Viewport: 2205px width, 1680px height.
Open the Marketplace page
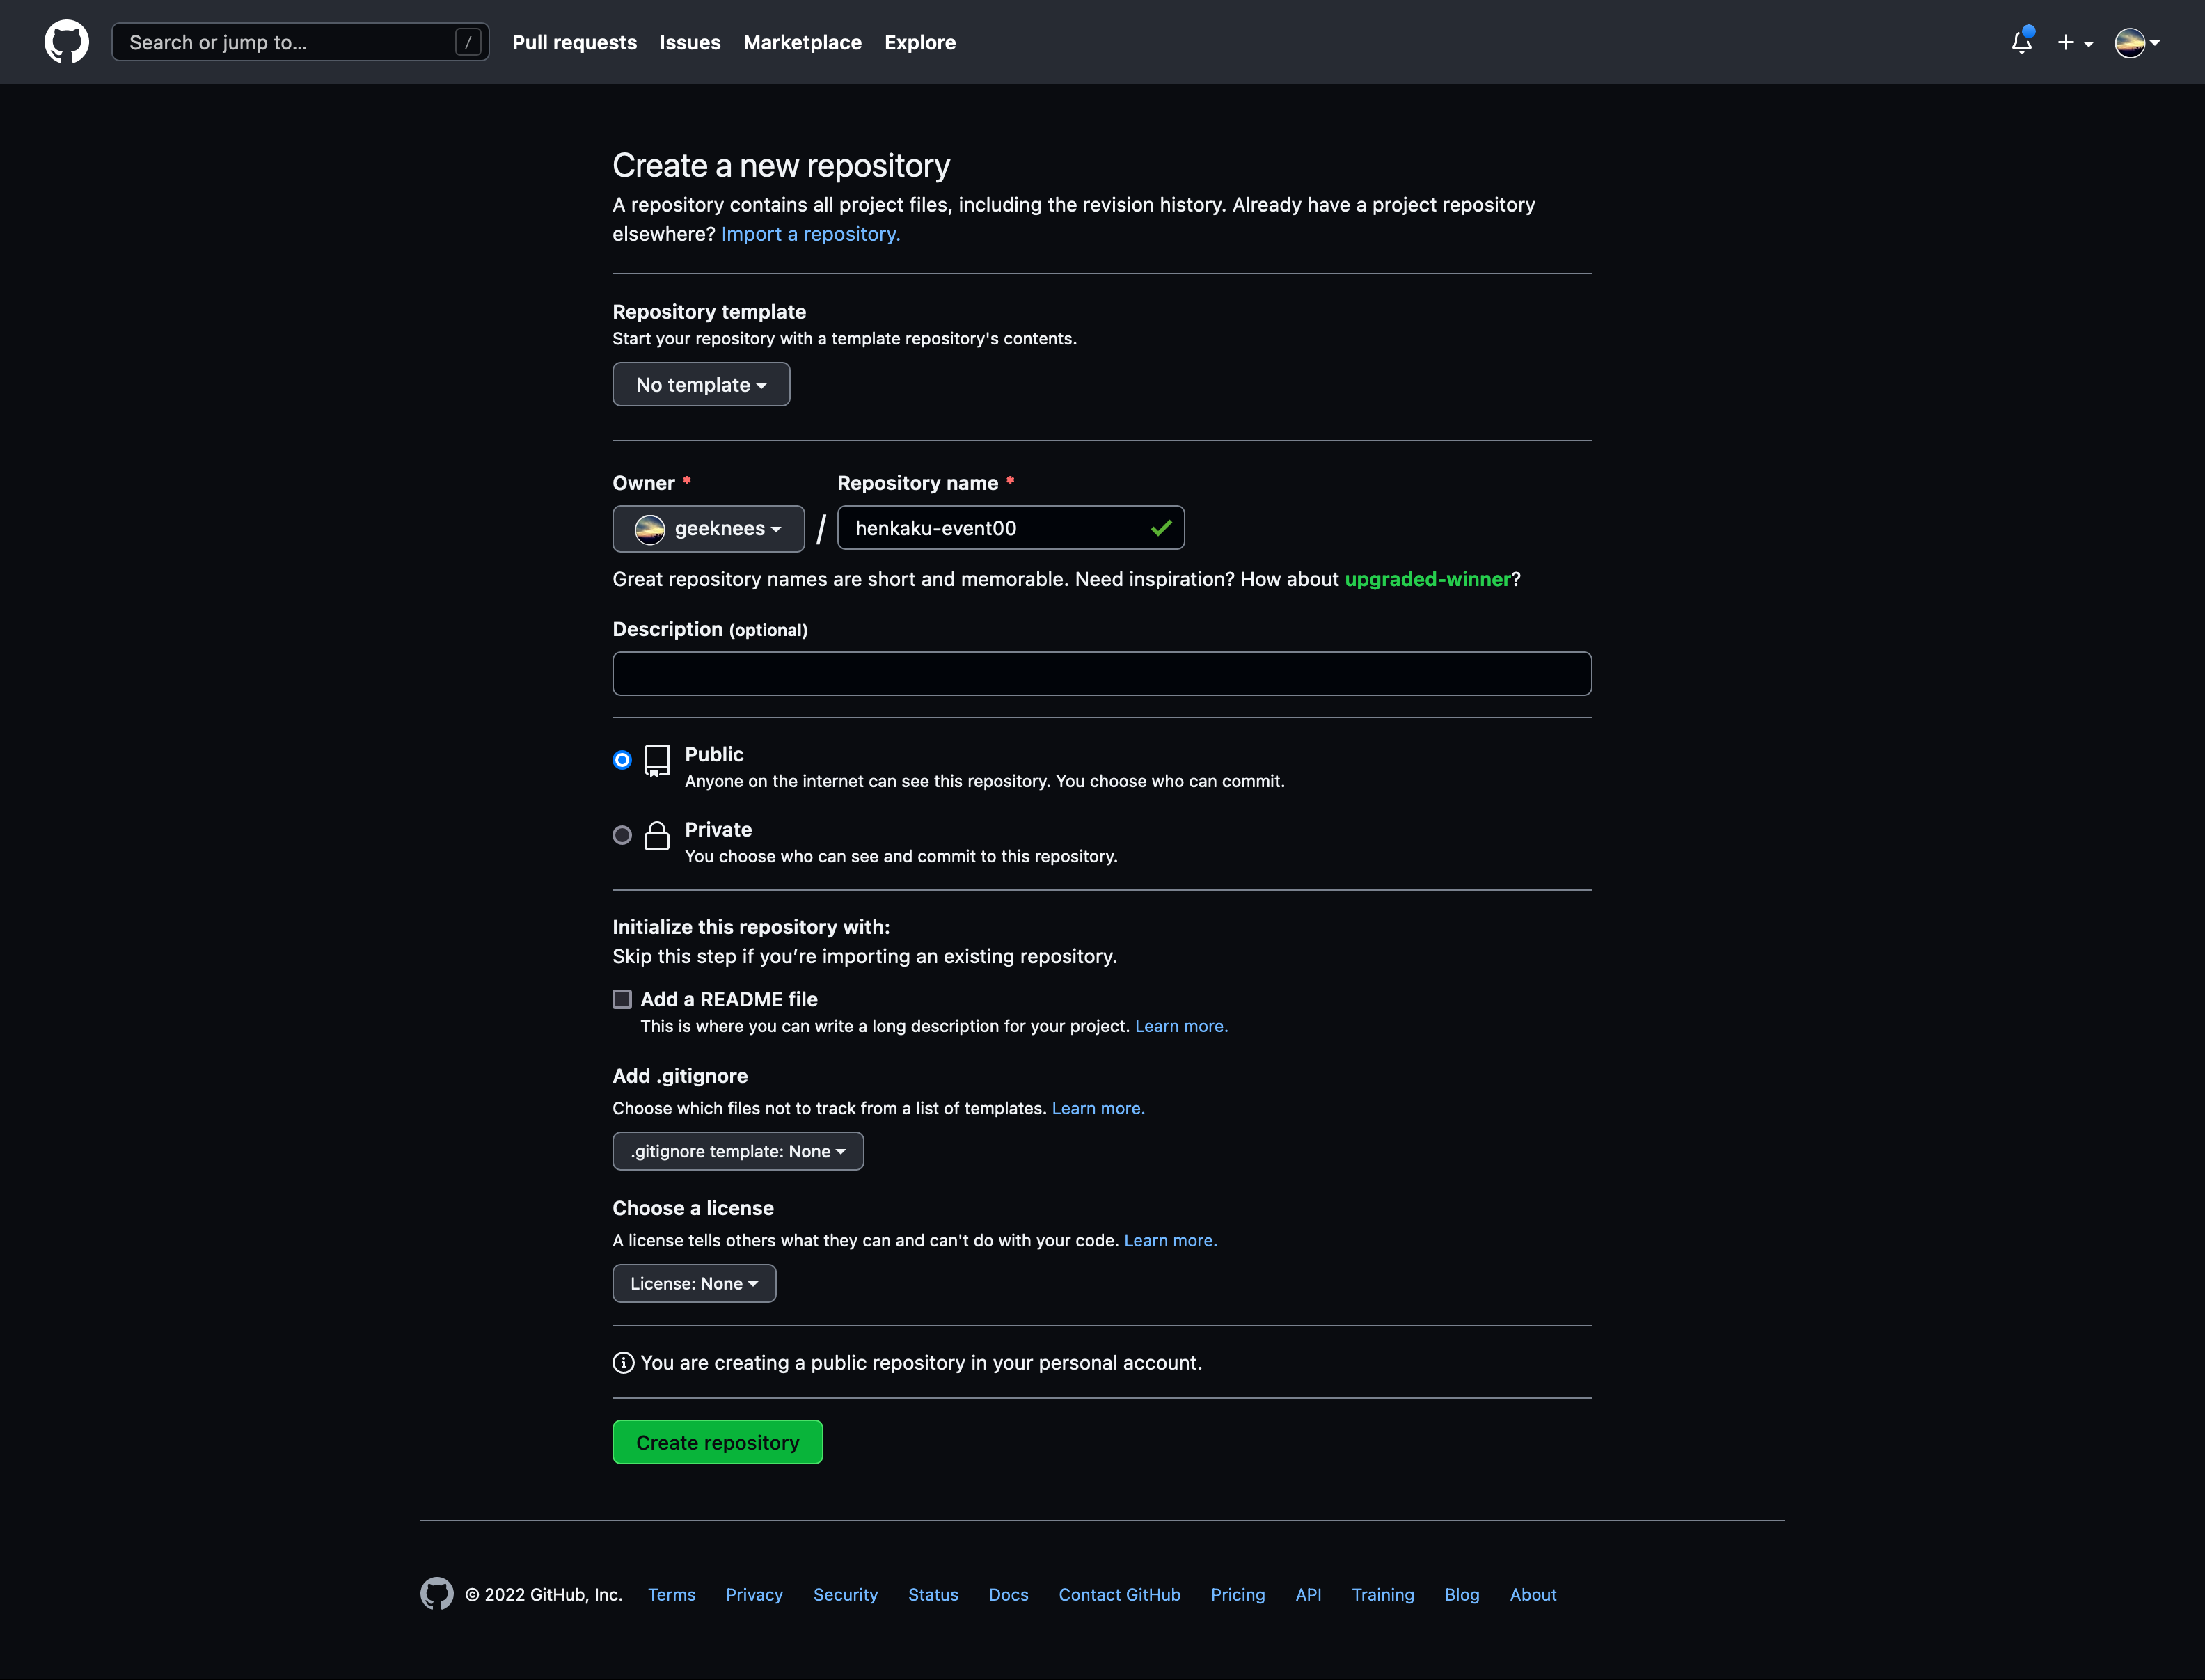click(x=802, y=42)
